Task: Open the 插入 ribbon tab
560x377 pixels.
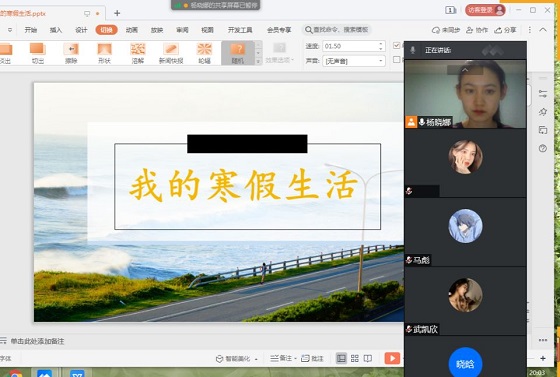Action: pos(56,30)
